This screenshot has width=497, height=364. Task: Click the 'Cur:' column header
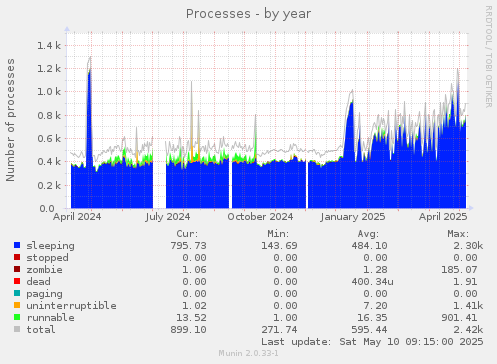coord(187,234)
